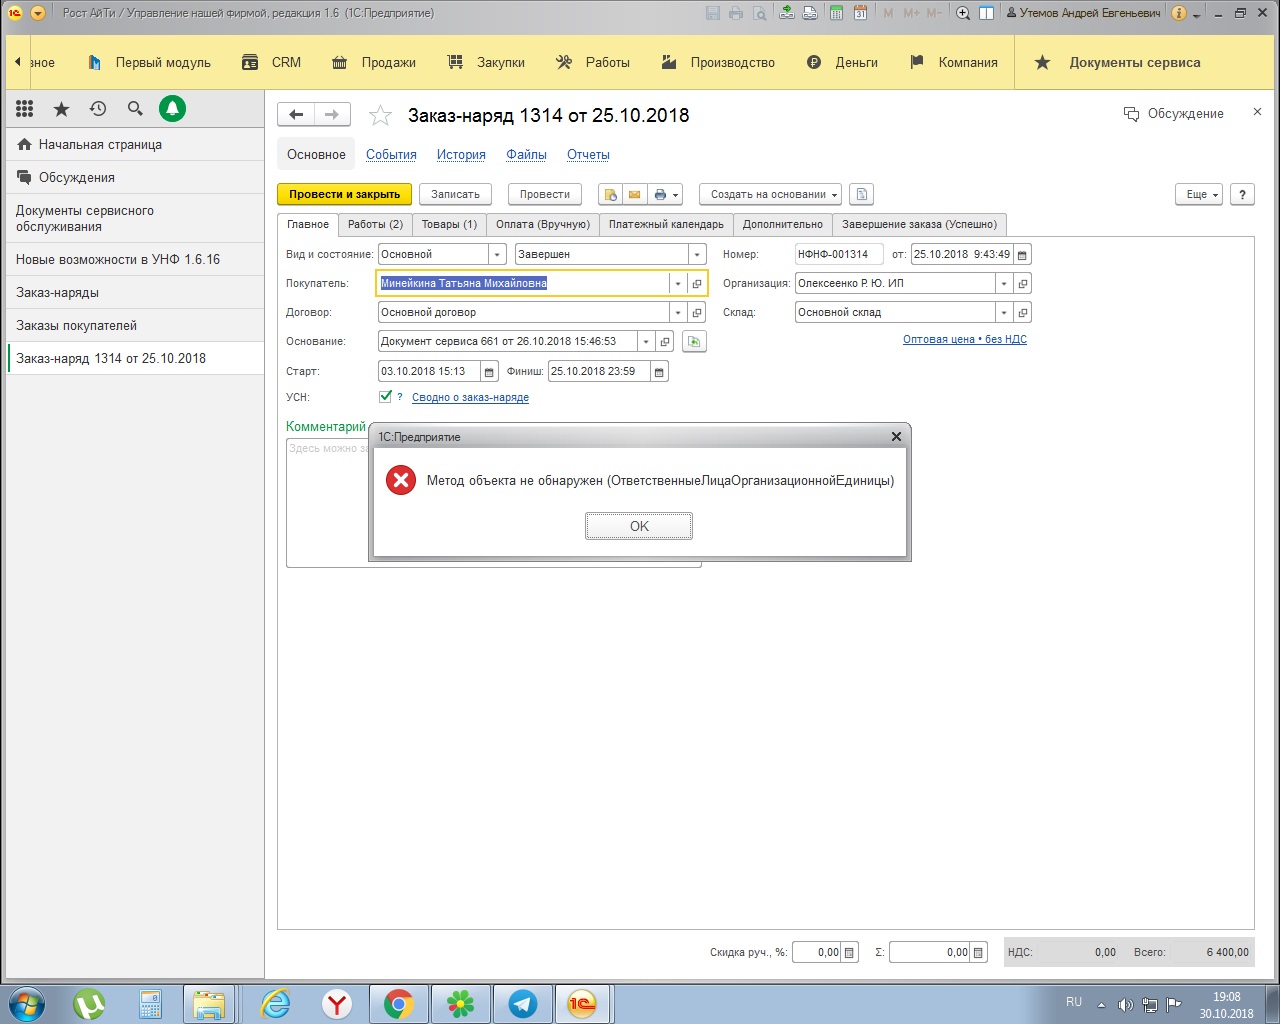This screenshot has height=1024, width=1280.
Task: Open the CRM section
Action: point(271,62)
